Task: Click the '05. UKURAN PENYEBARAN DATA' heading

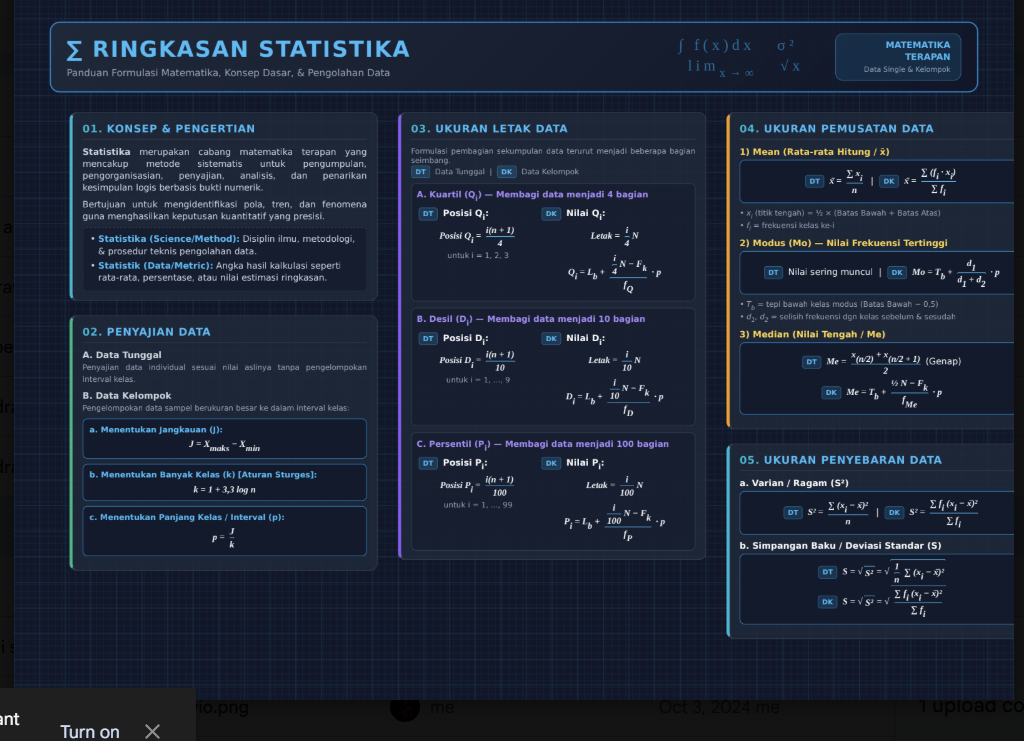Action: pos(840,460)
